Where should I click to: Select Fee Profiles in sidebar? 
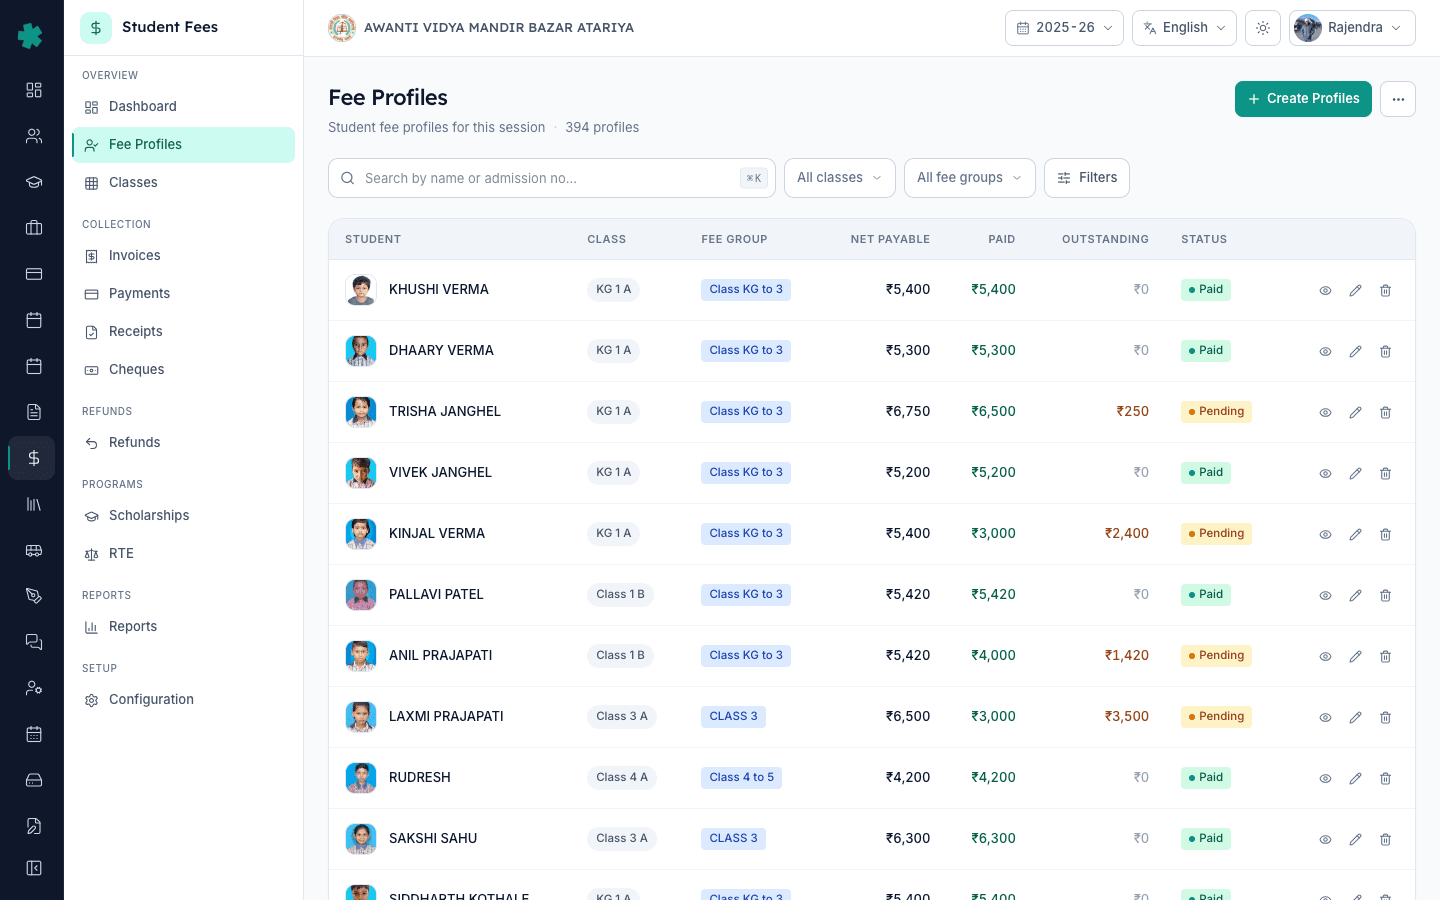(183, 145)
